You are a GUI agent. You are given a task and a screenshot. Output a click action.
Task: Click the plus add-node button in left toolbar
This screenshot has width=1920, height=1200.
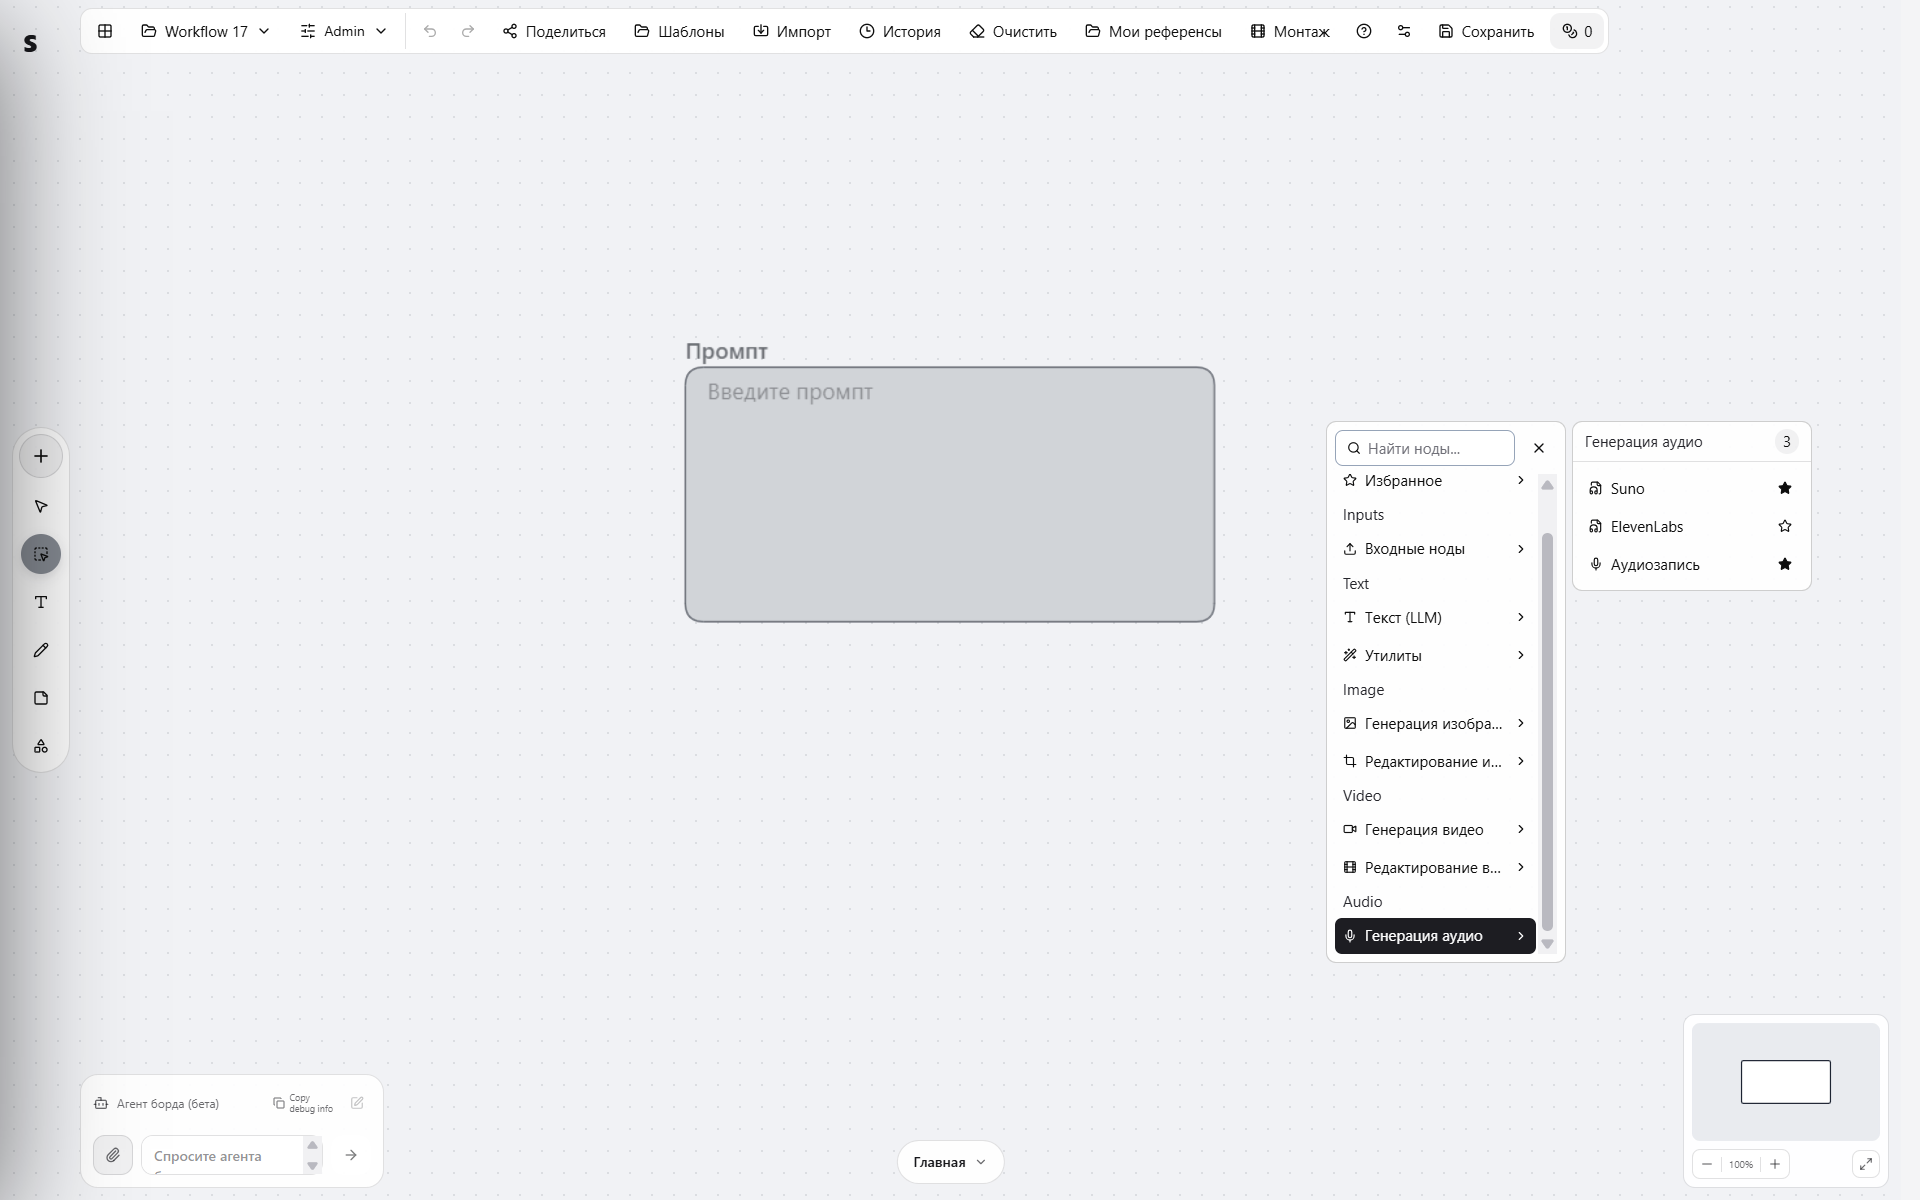point(41,456)
